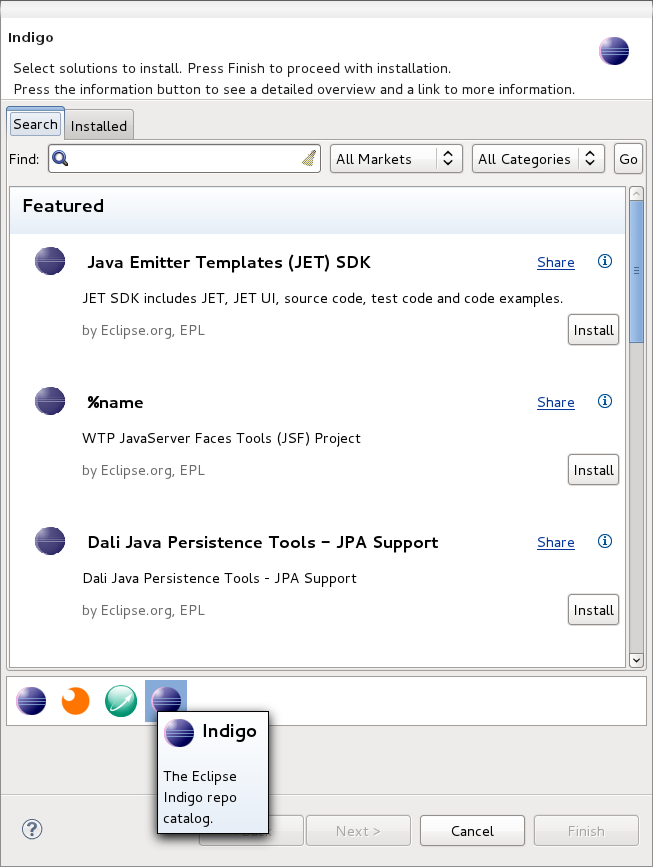
Task: Open info for Java Emitter Templates SDK
Action: click(x=605, y=261)
